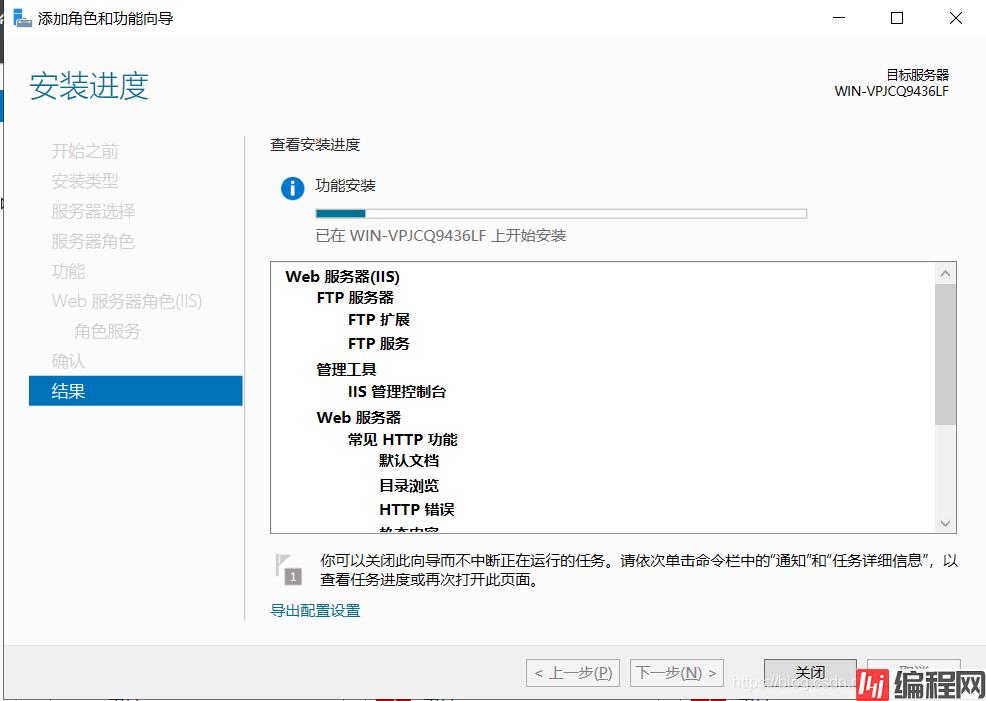Click the 角色服务 step in sidebar

[107, 331]
